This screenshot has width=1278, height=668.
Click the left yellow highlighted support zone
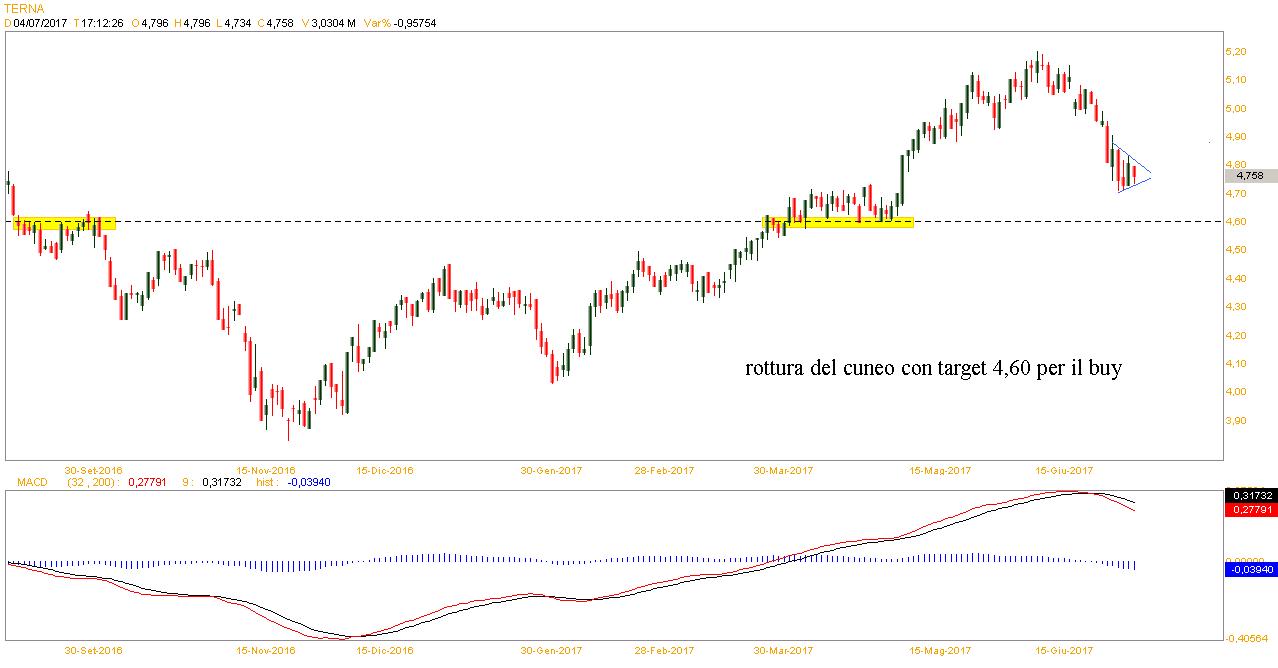[x=64, y=223]
